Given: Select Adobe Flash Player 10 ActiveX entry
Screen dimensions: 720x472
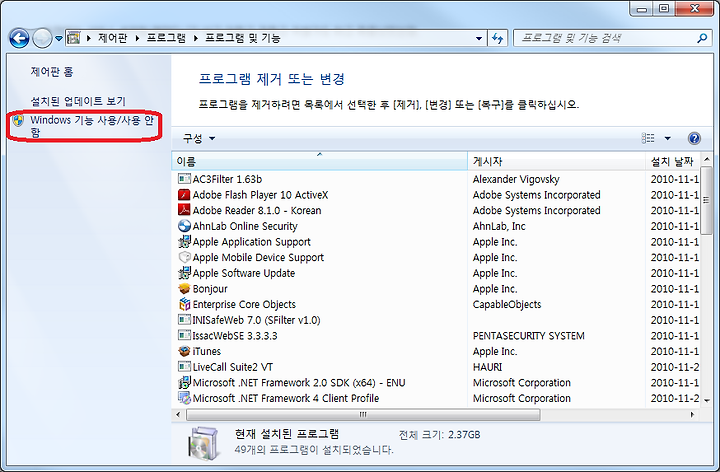Looking at the screenshot, I should click(260, 195).
